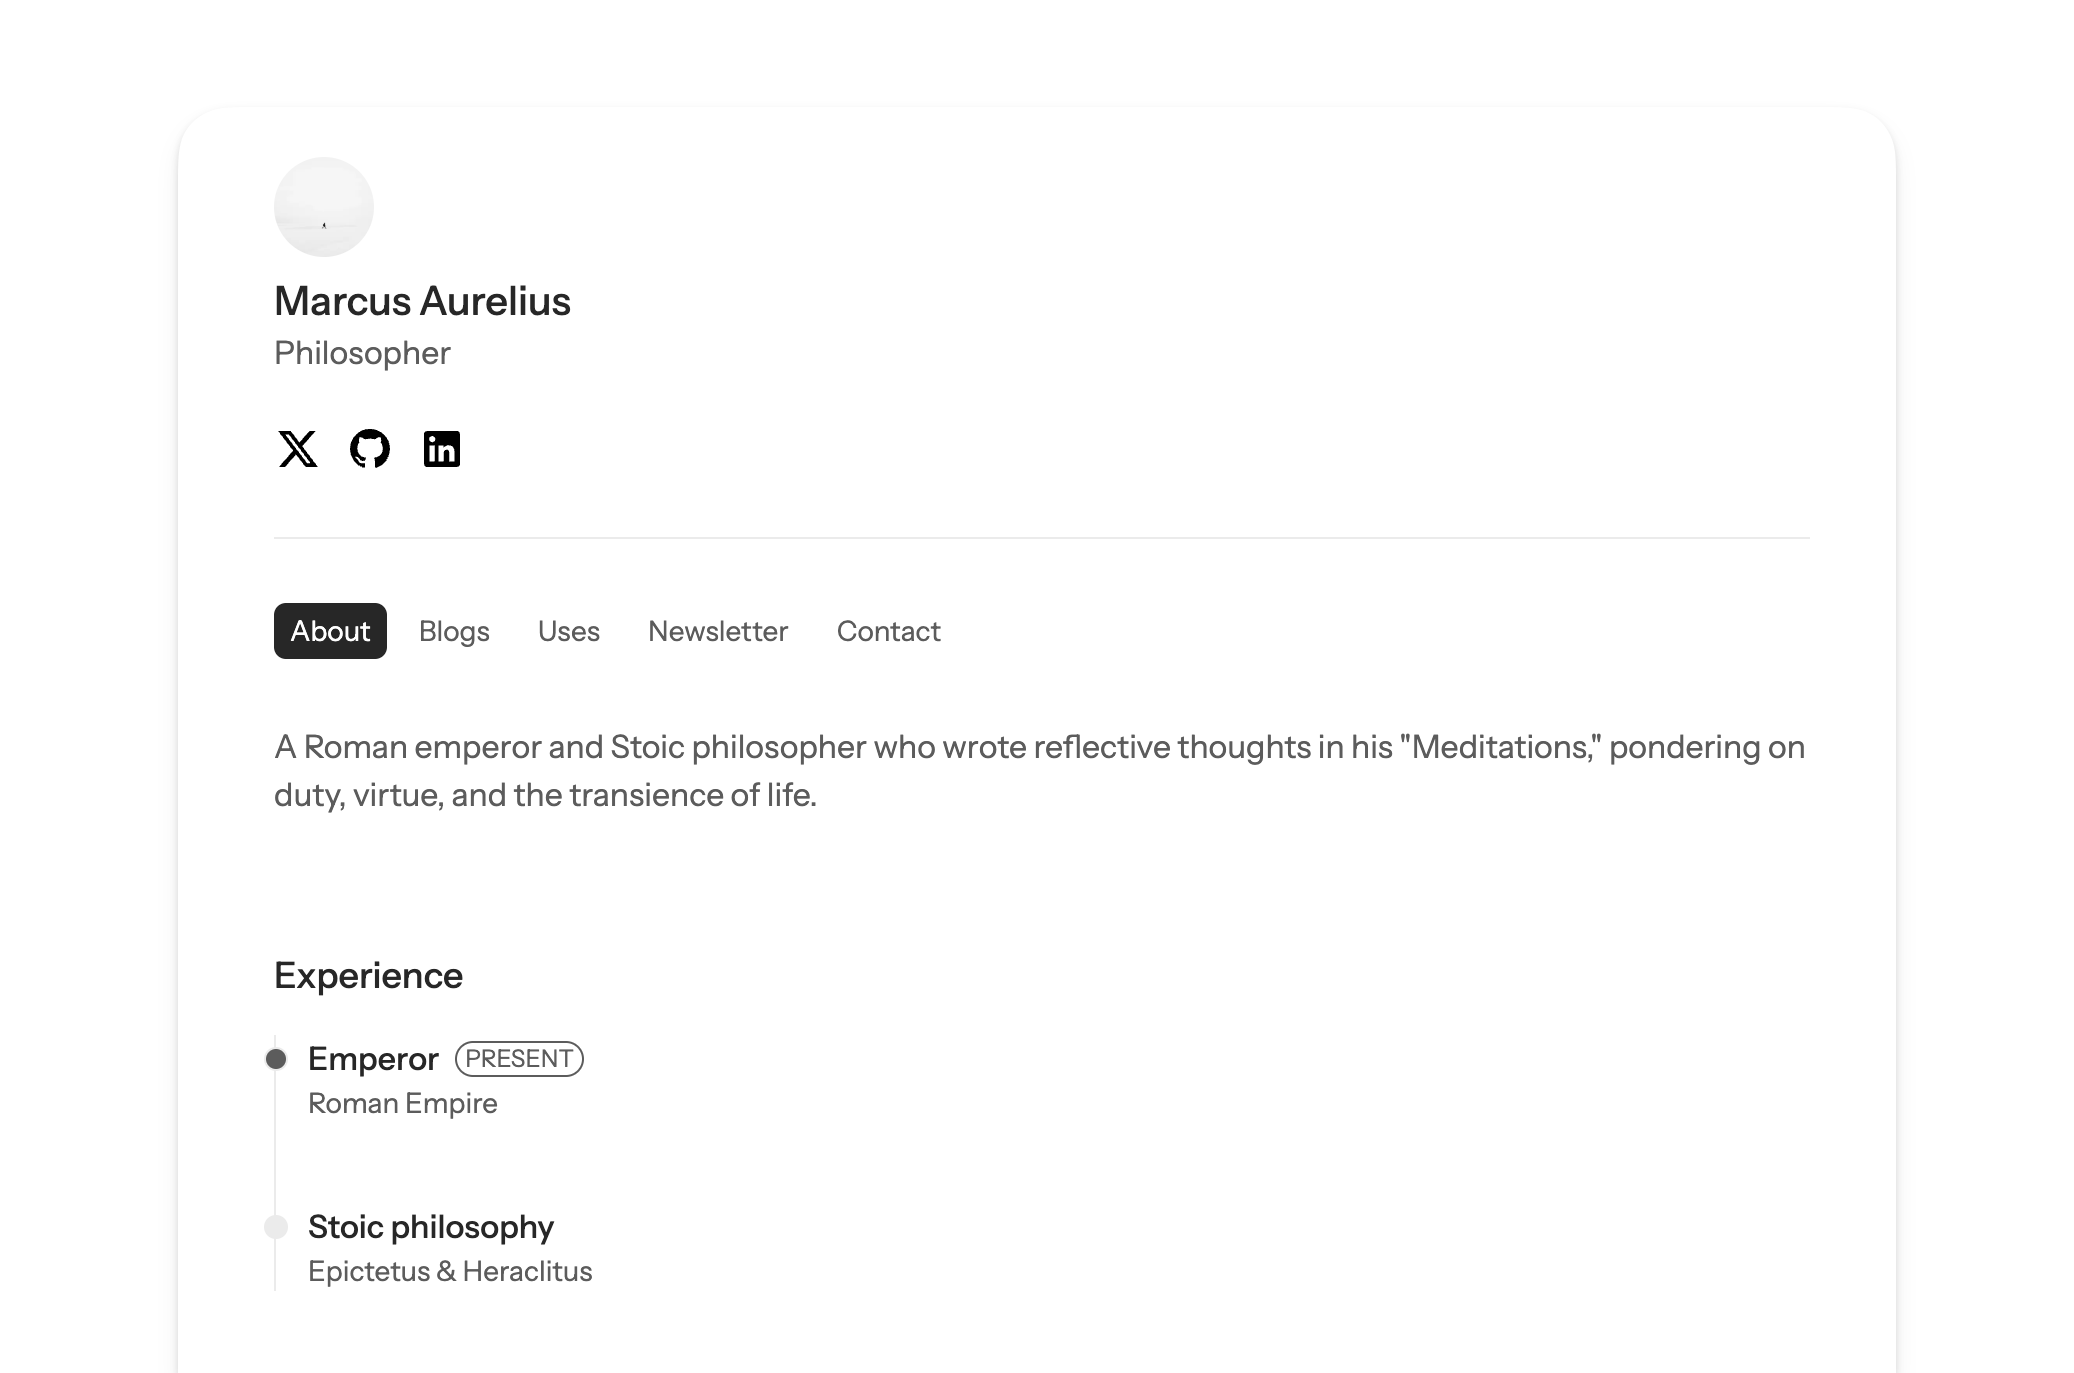
Task: Open the Uses tab
Action: point(569,631)
